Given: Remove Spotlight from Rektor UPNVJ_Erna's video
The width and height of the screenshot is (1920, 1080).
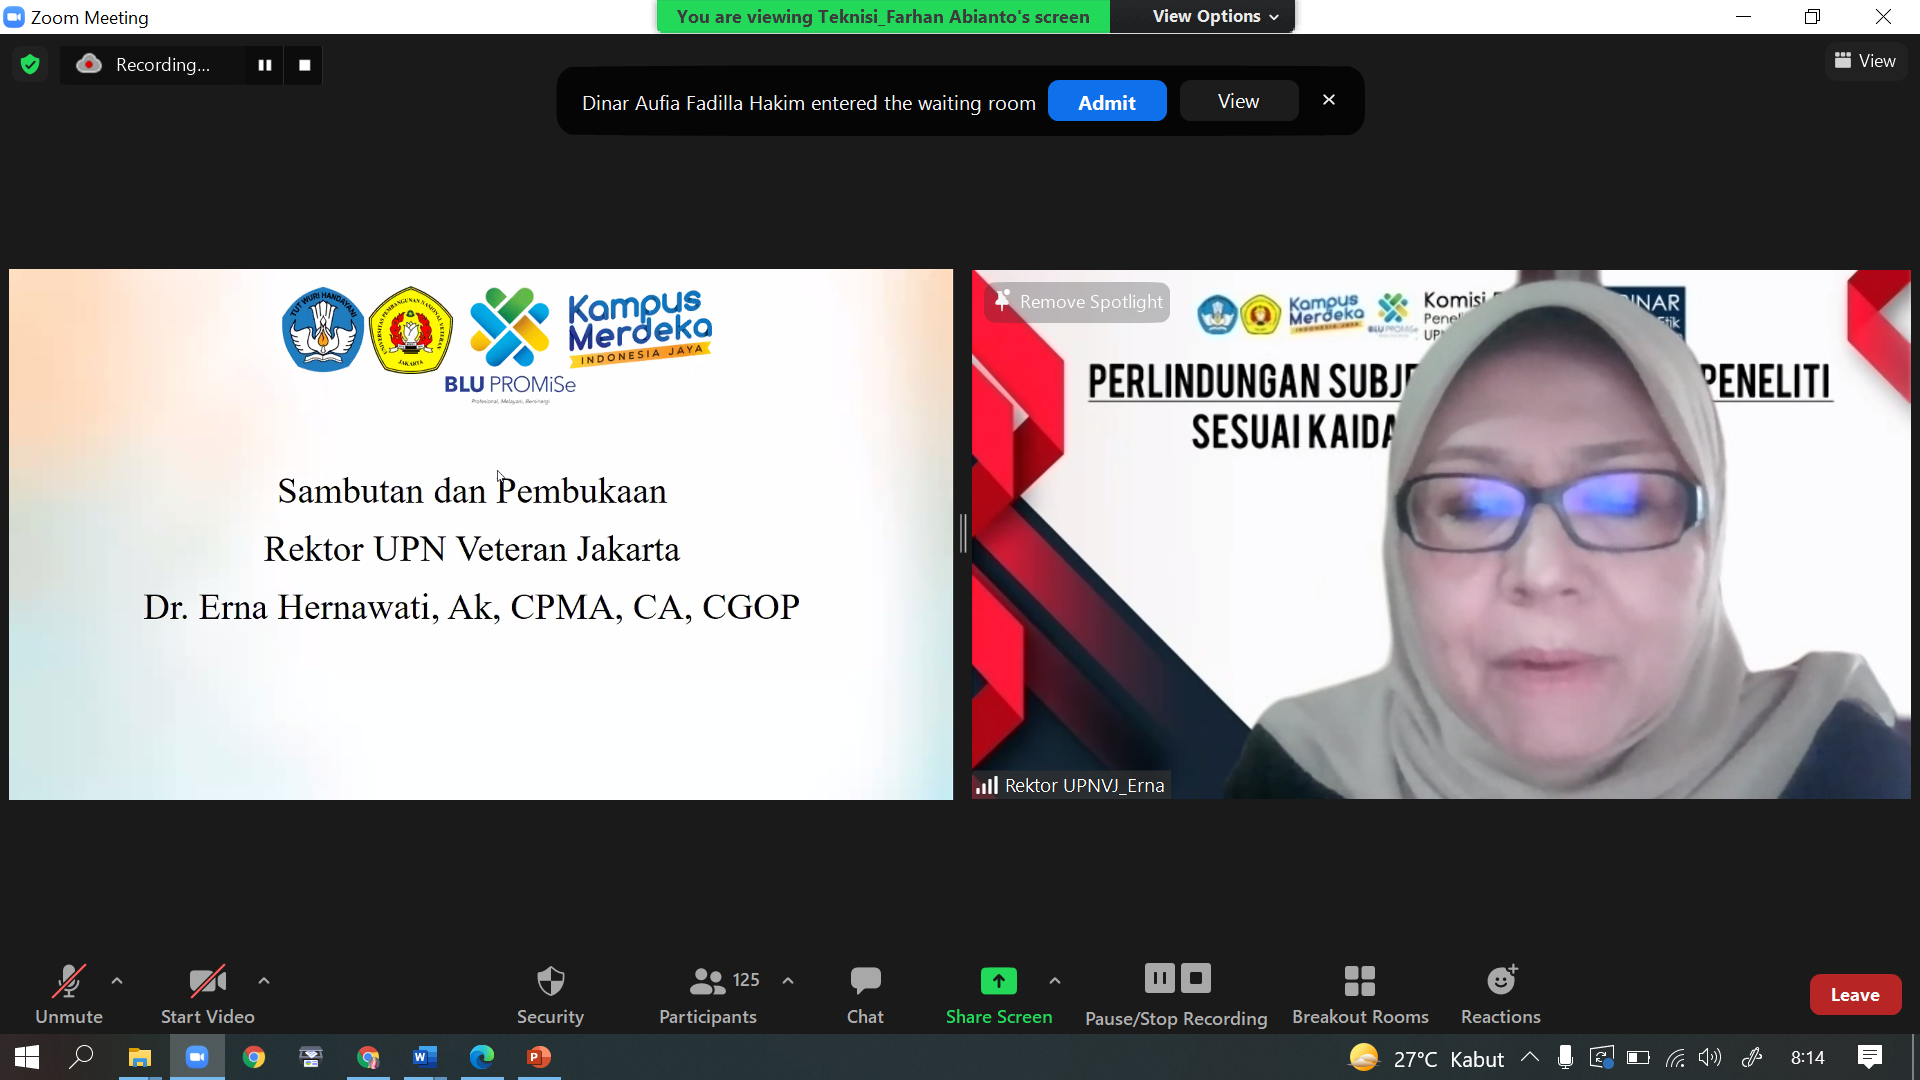Looking at the screenshot, I should (x=1077, y=301).
